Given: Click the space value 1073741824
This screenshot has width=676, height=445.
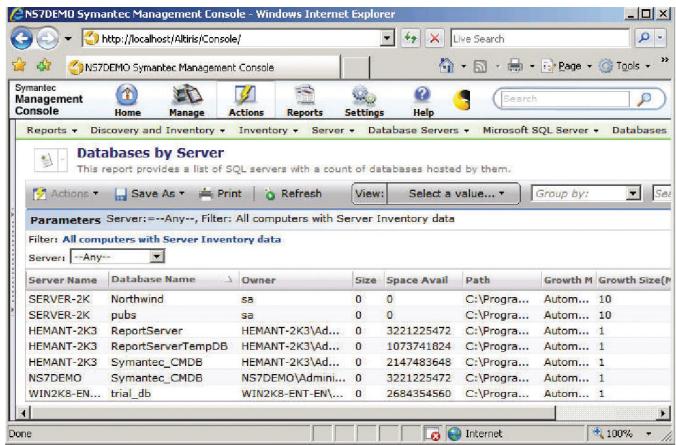Looking at the screenshot, I should 419,346.
